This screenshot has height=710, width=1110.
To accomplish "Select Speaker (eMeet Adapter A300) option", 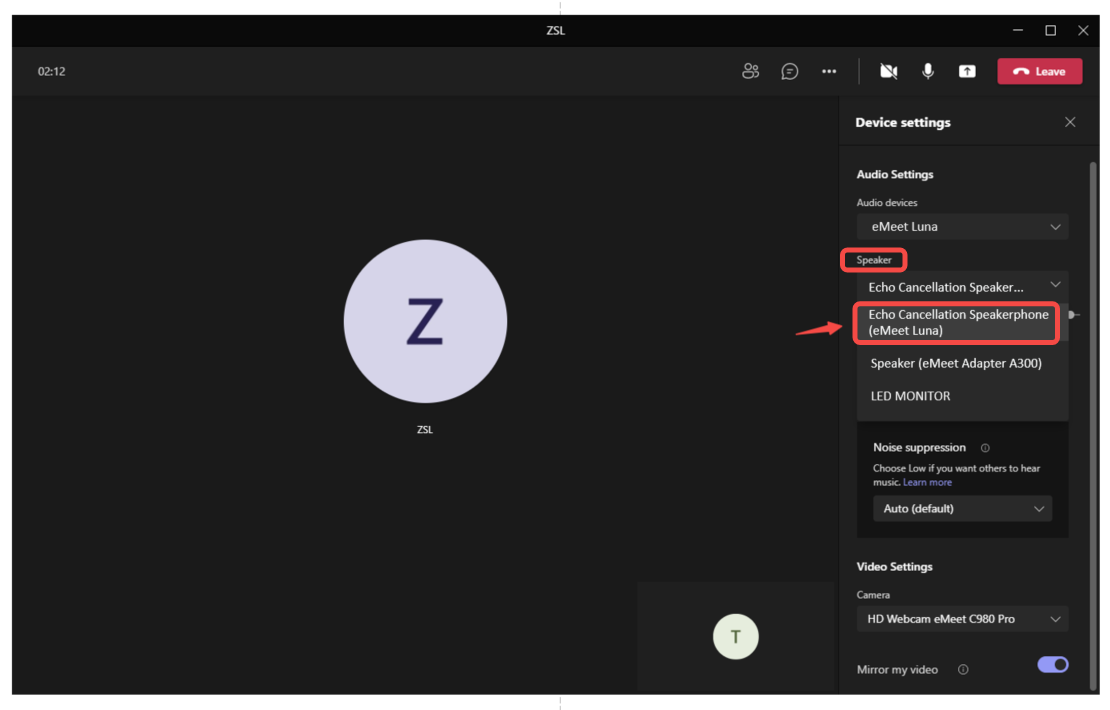I will 956,364.
